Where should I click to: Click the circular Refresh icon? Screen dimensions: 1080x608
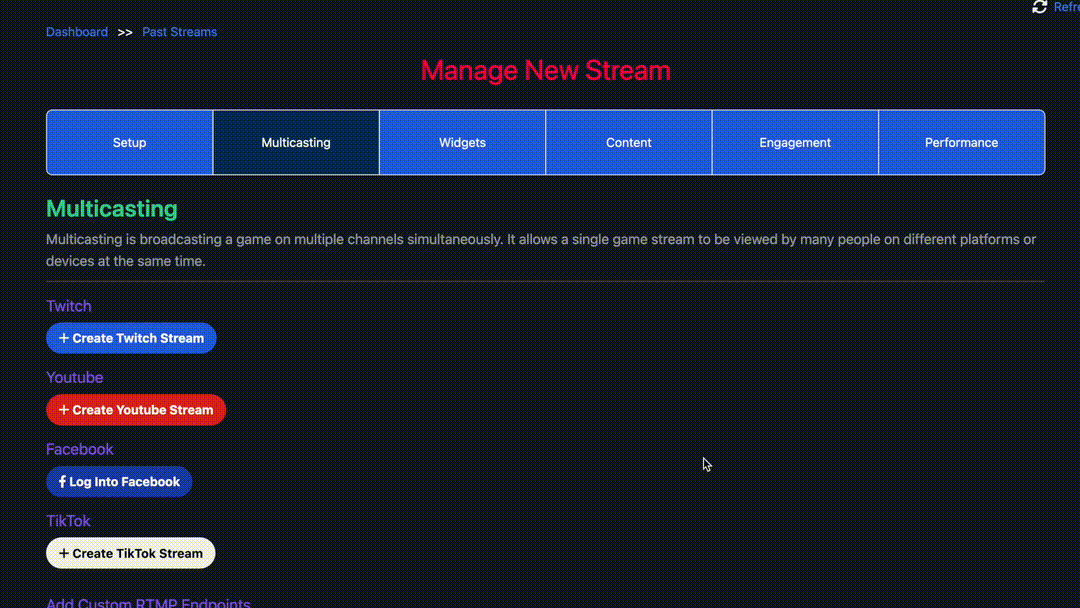click(x=1039, y=7)
